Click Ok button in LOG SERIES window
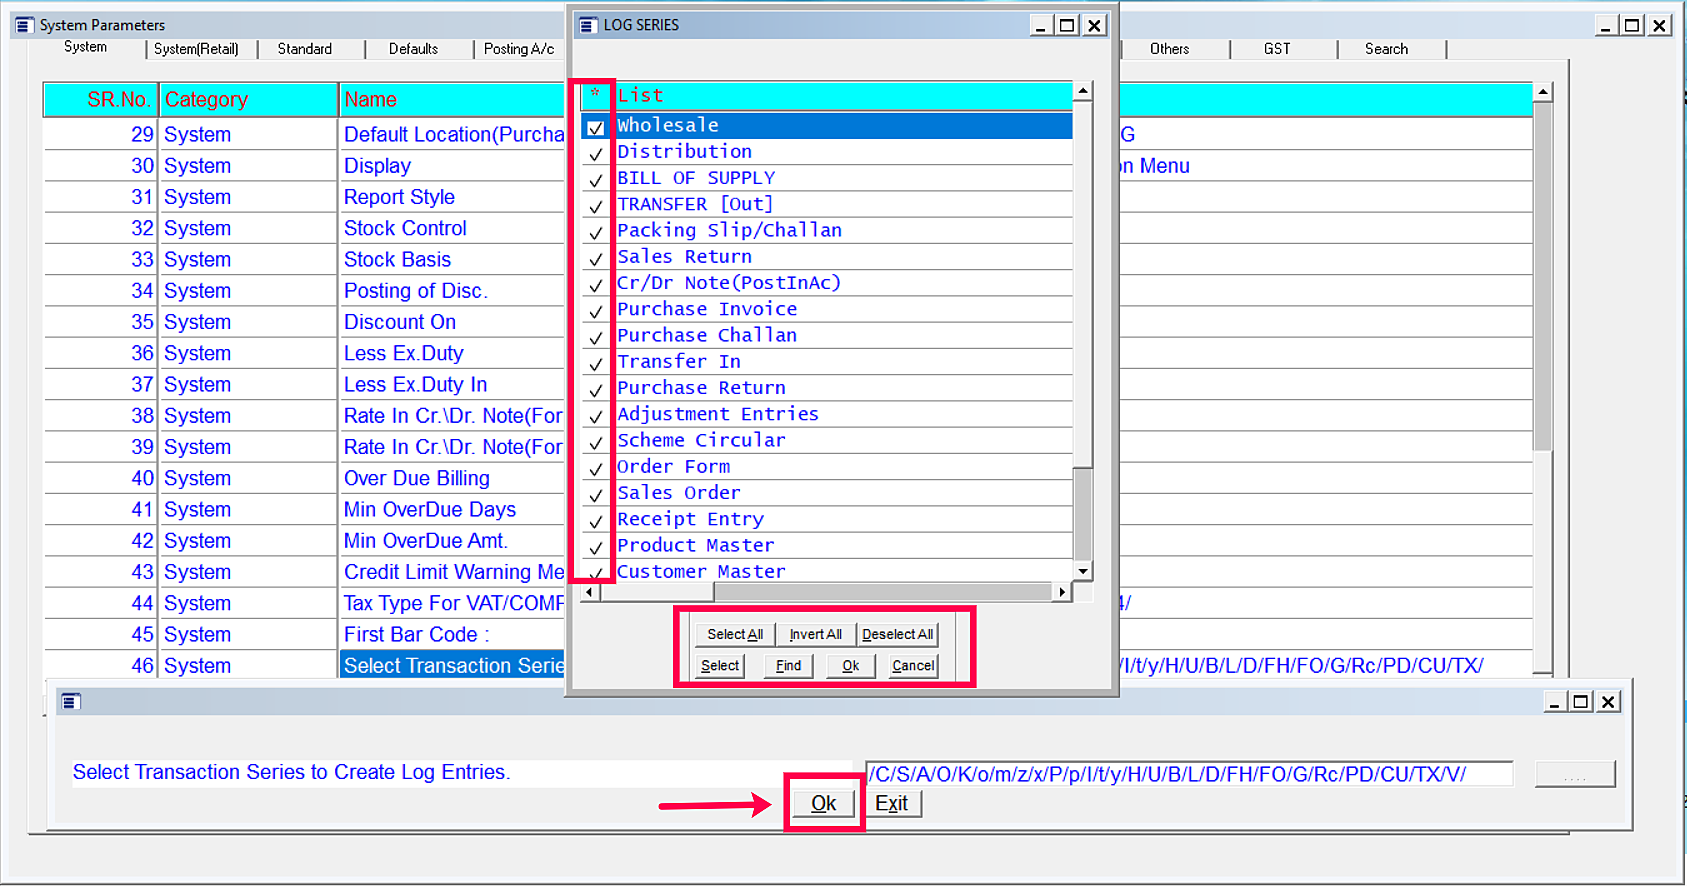 tap(851, 665)
